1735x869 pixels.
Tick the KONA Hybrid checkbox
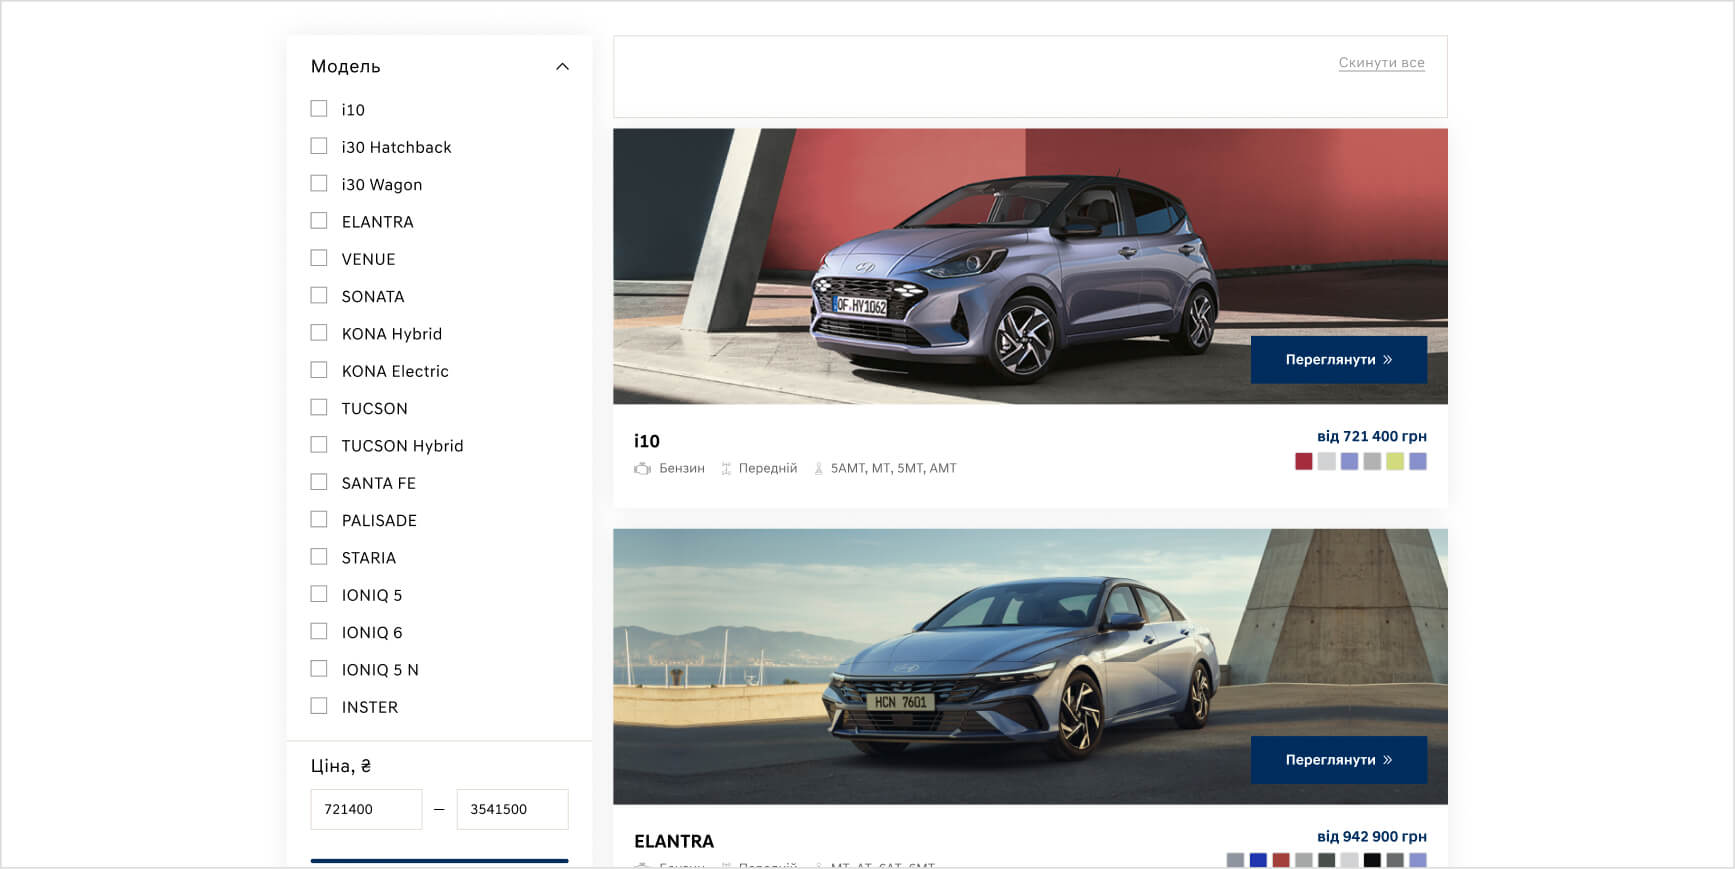tap(319, 333)
